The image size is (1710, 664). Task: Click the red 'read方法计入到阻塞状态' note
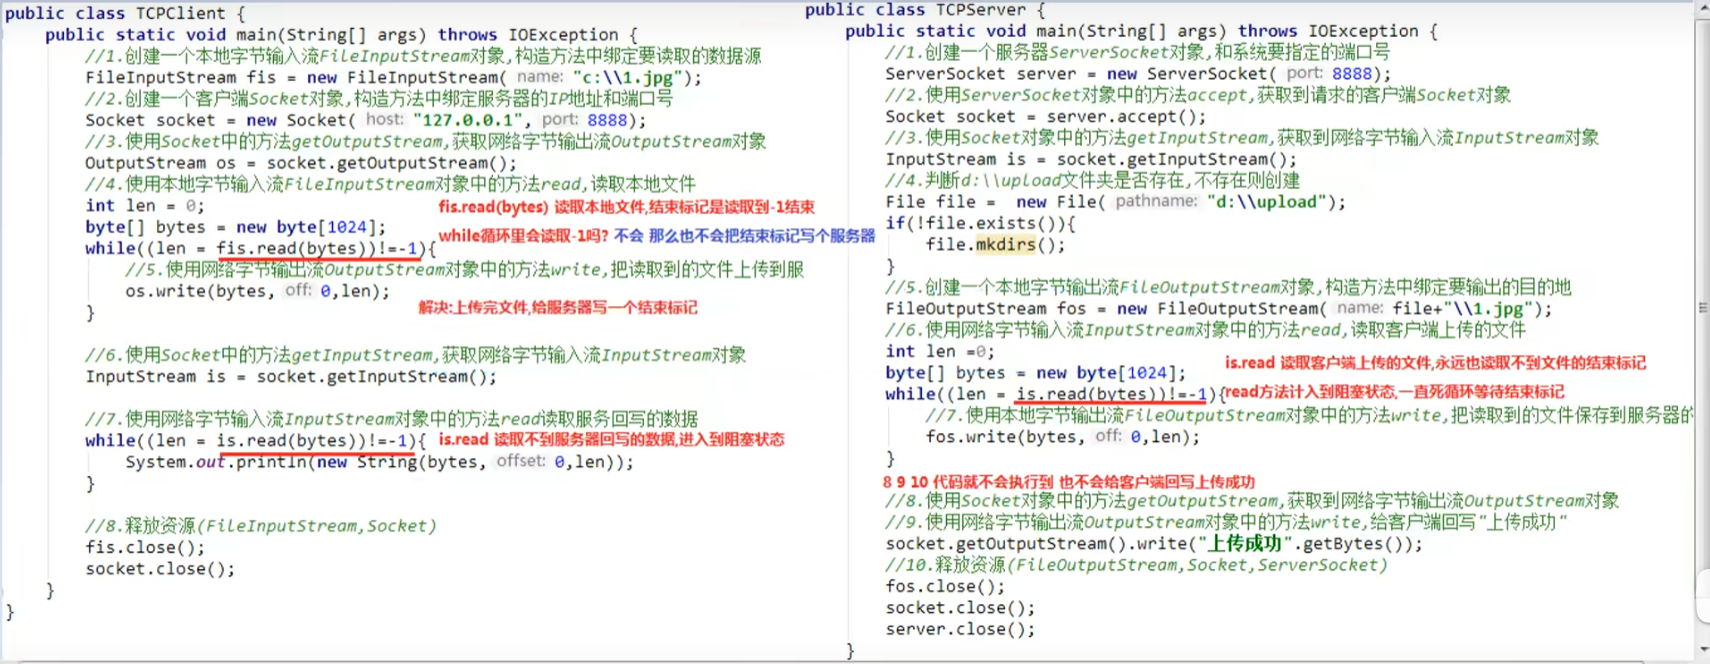click(x=1394, y=392)
